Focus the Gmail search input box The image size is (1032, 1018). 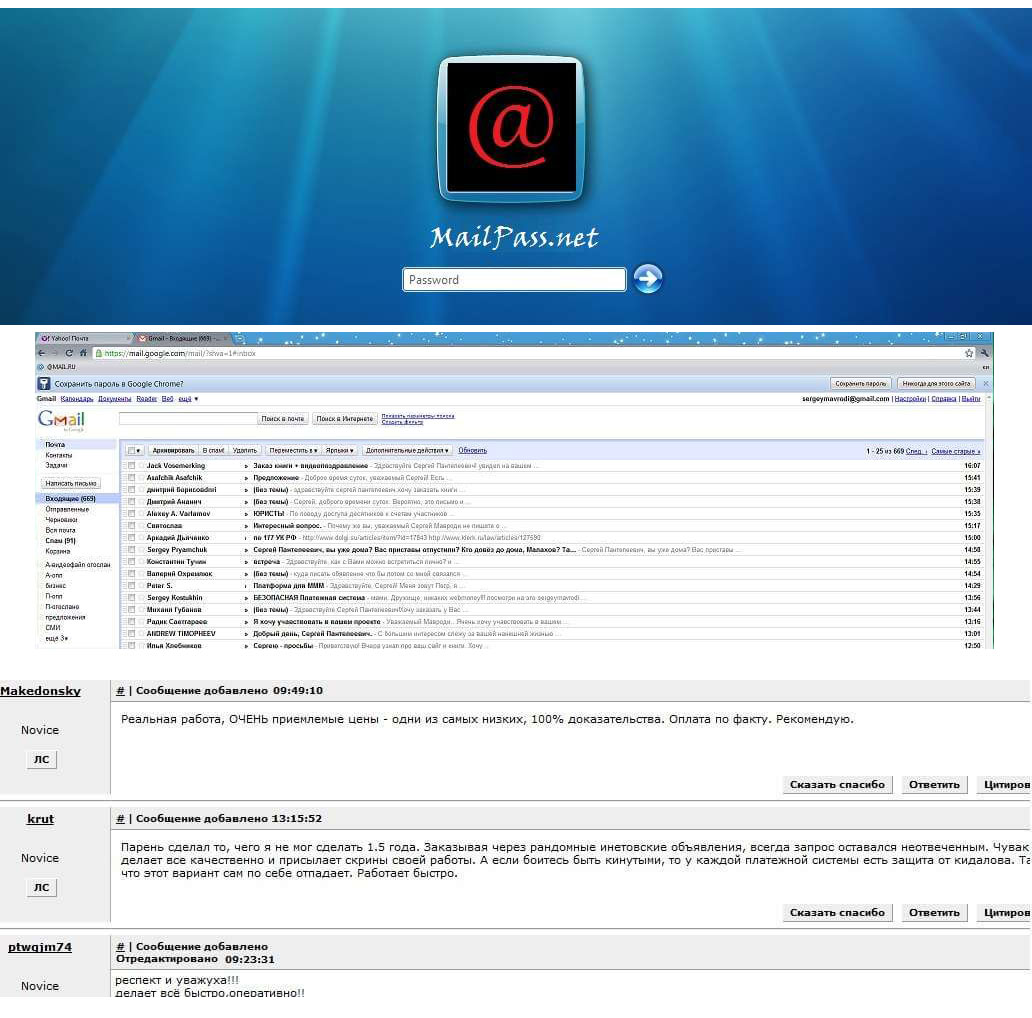coord(188,419)
